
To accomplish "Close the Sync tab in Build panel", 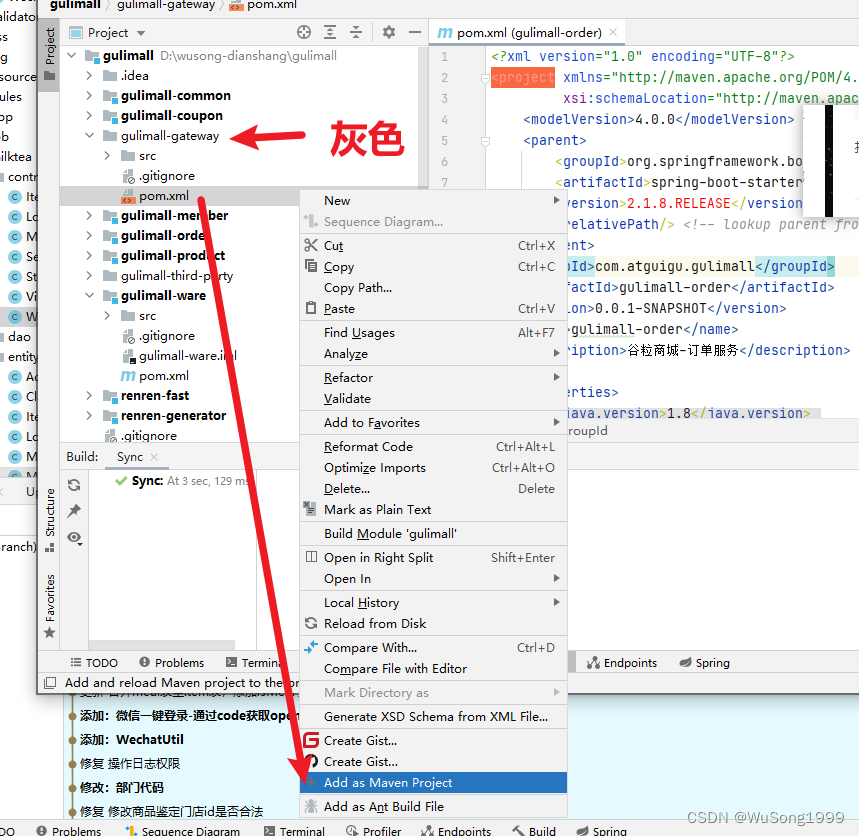I will point(154,456).
